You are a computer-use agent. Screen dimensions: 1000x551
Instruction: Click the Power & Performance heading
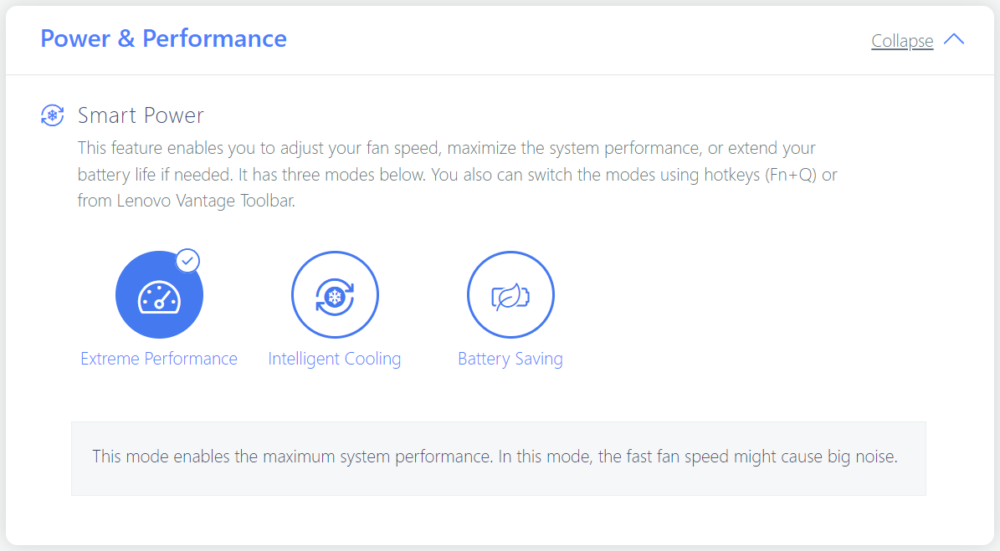point(163,39)
